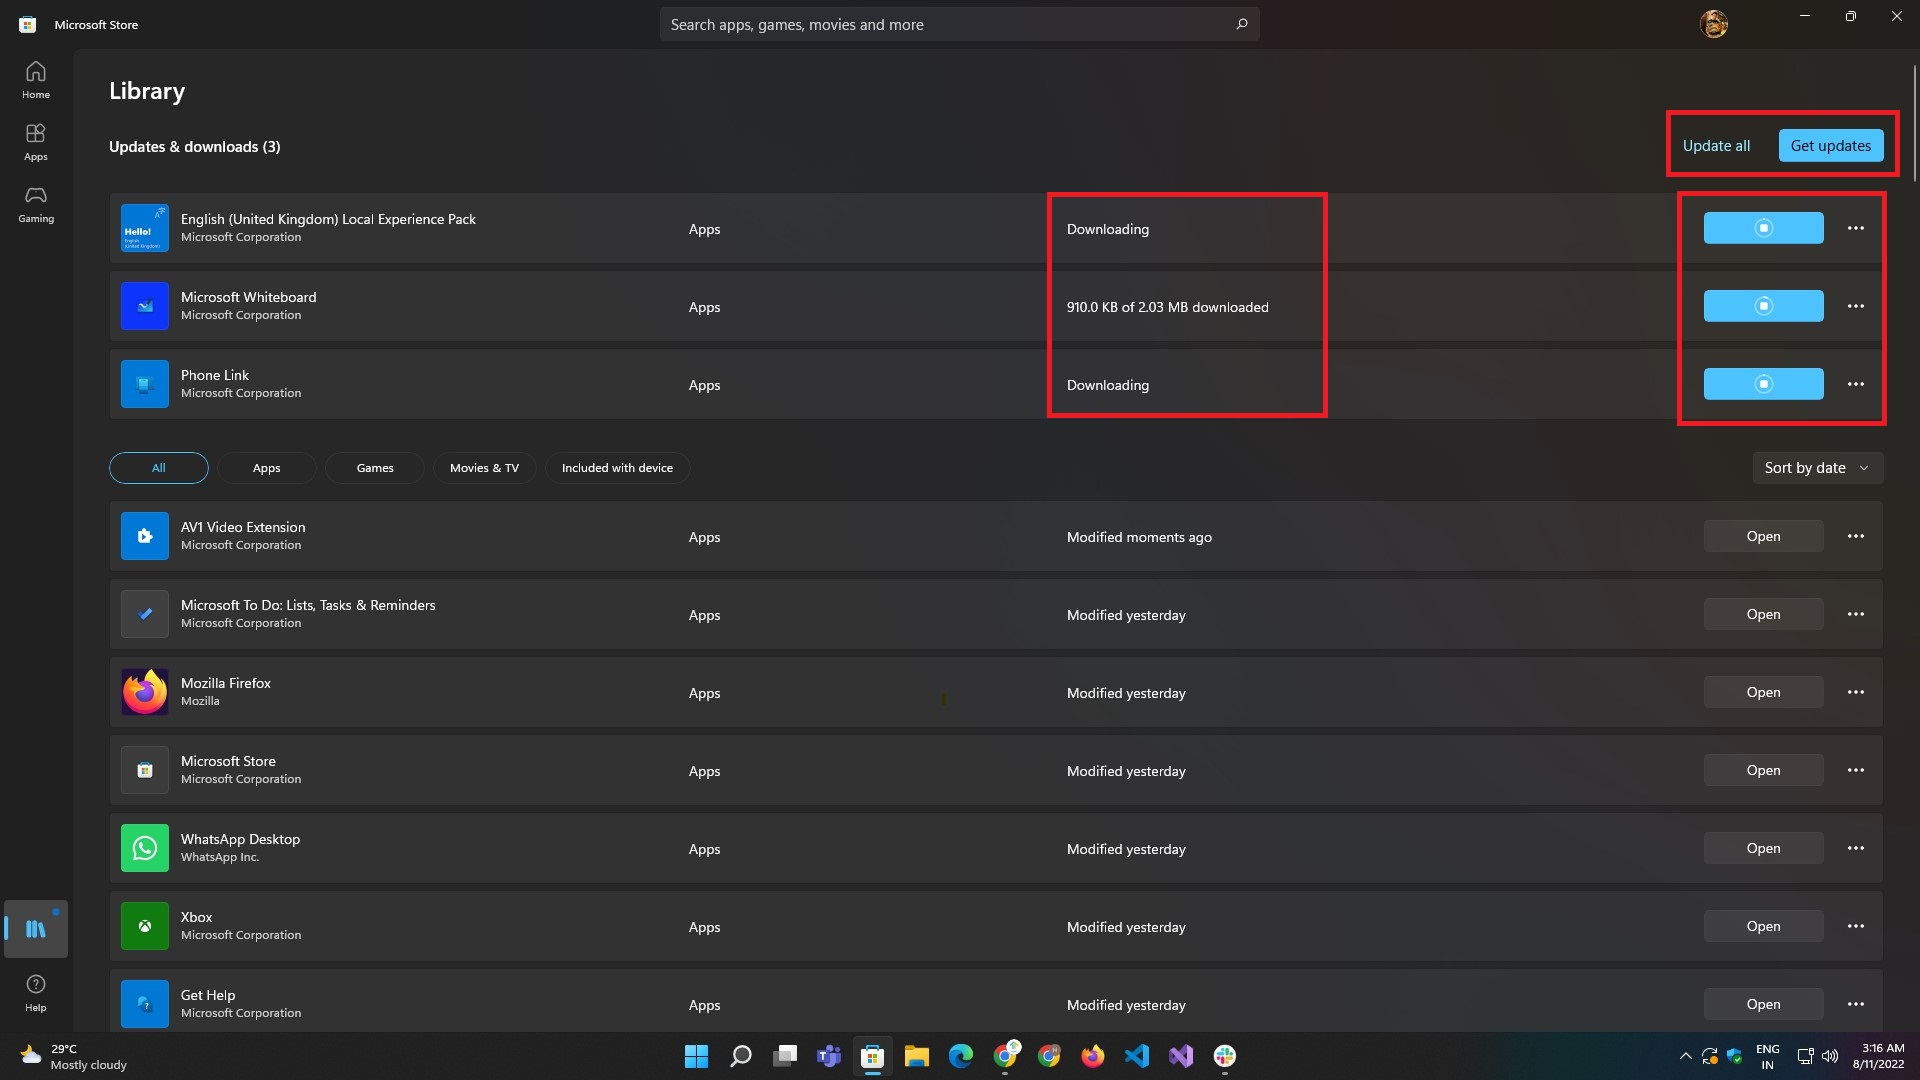Click the AV1 Video Extension app icon

point(145,536)
